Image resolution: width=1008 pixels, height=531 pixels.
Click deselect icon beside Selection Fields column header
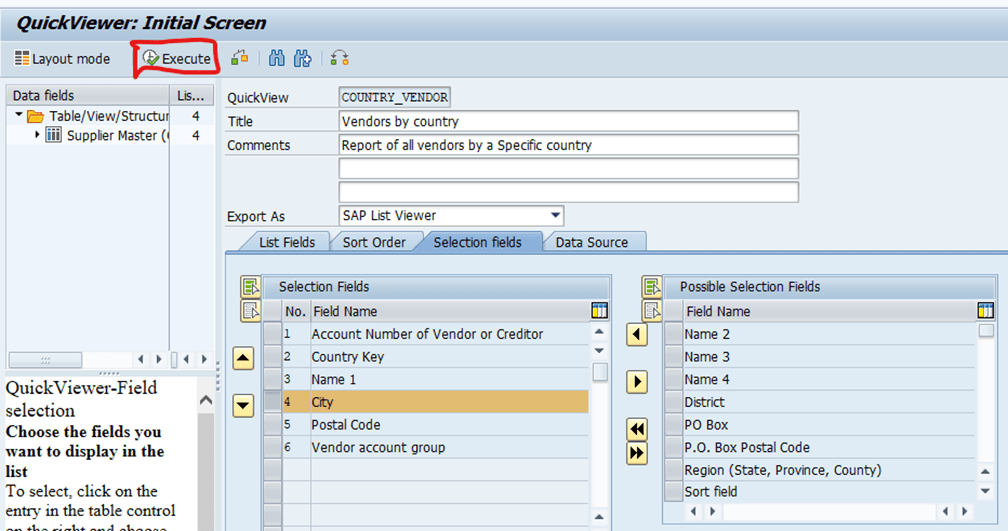[x=251, y=311]
